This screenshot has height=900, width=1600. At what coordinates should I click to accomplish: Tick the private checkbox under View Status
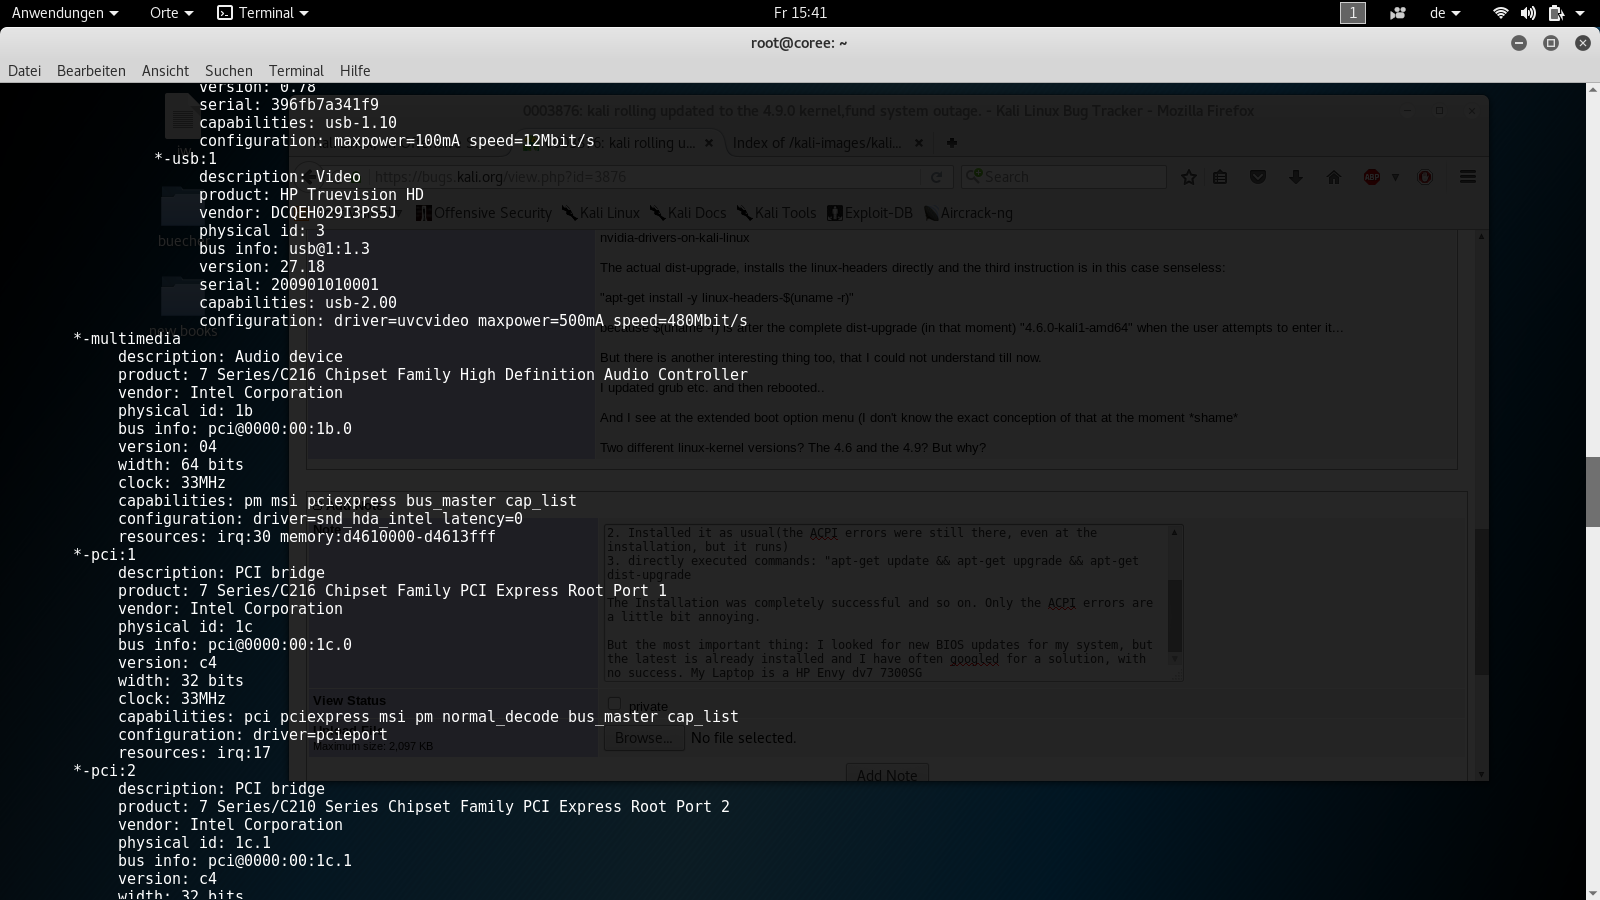[615, 705]
